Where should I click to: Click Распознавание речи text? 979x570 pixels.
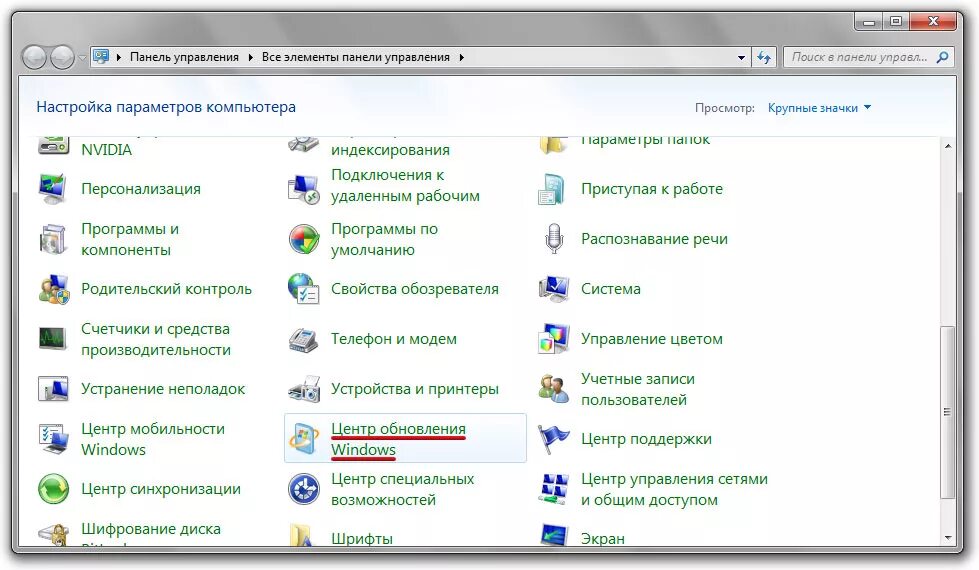[654, 239]
